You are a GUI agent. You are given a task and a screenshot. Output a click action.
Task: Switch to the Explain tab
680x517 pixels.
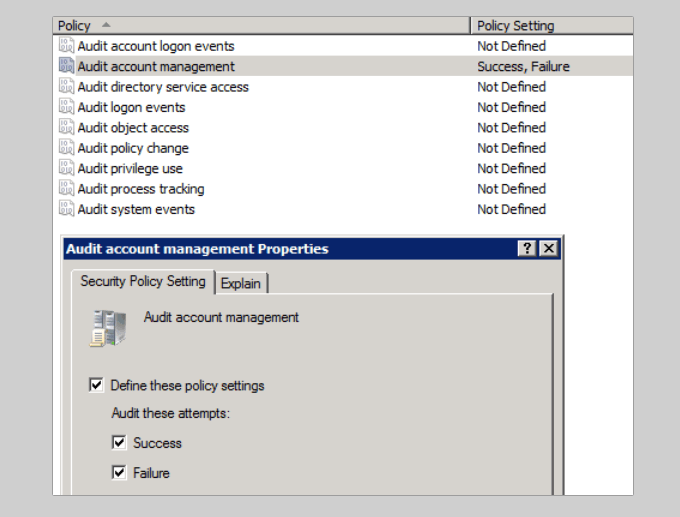[241, 283]
